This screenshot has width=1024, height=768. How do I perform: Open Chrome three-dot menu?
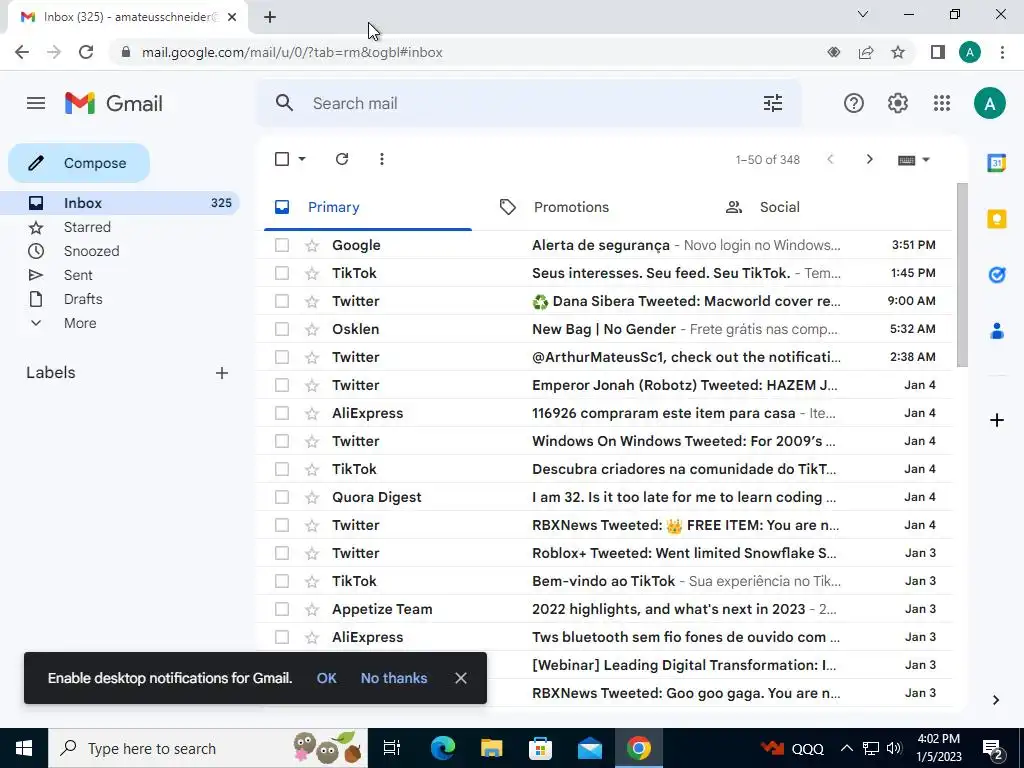click(x=1002, y=52)
